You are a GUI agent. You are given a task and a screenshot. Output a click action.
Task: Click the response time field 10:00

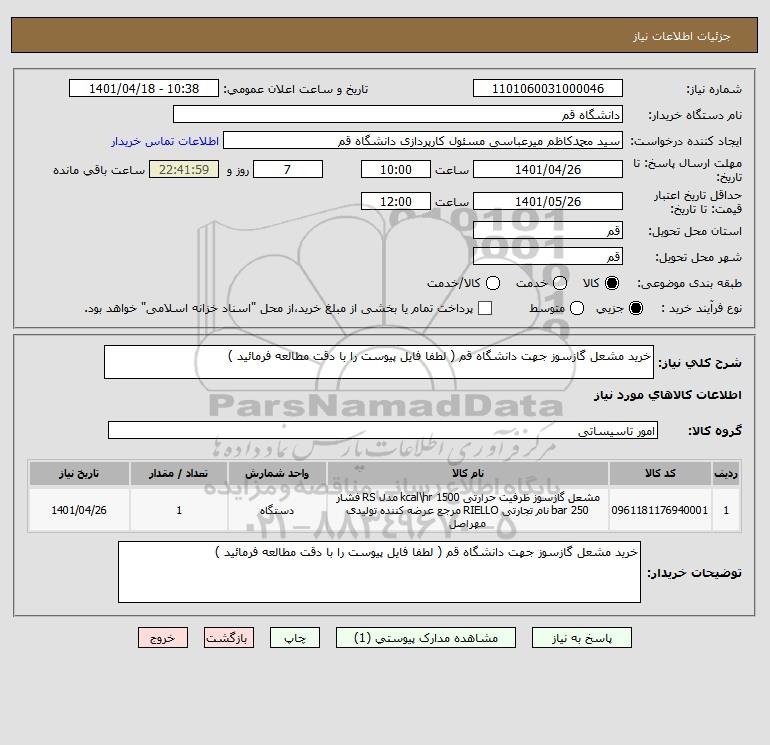point(396,169)
